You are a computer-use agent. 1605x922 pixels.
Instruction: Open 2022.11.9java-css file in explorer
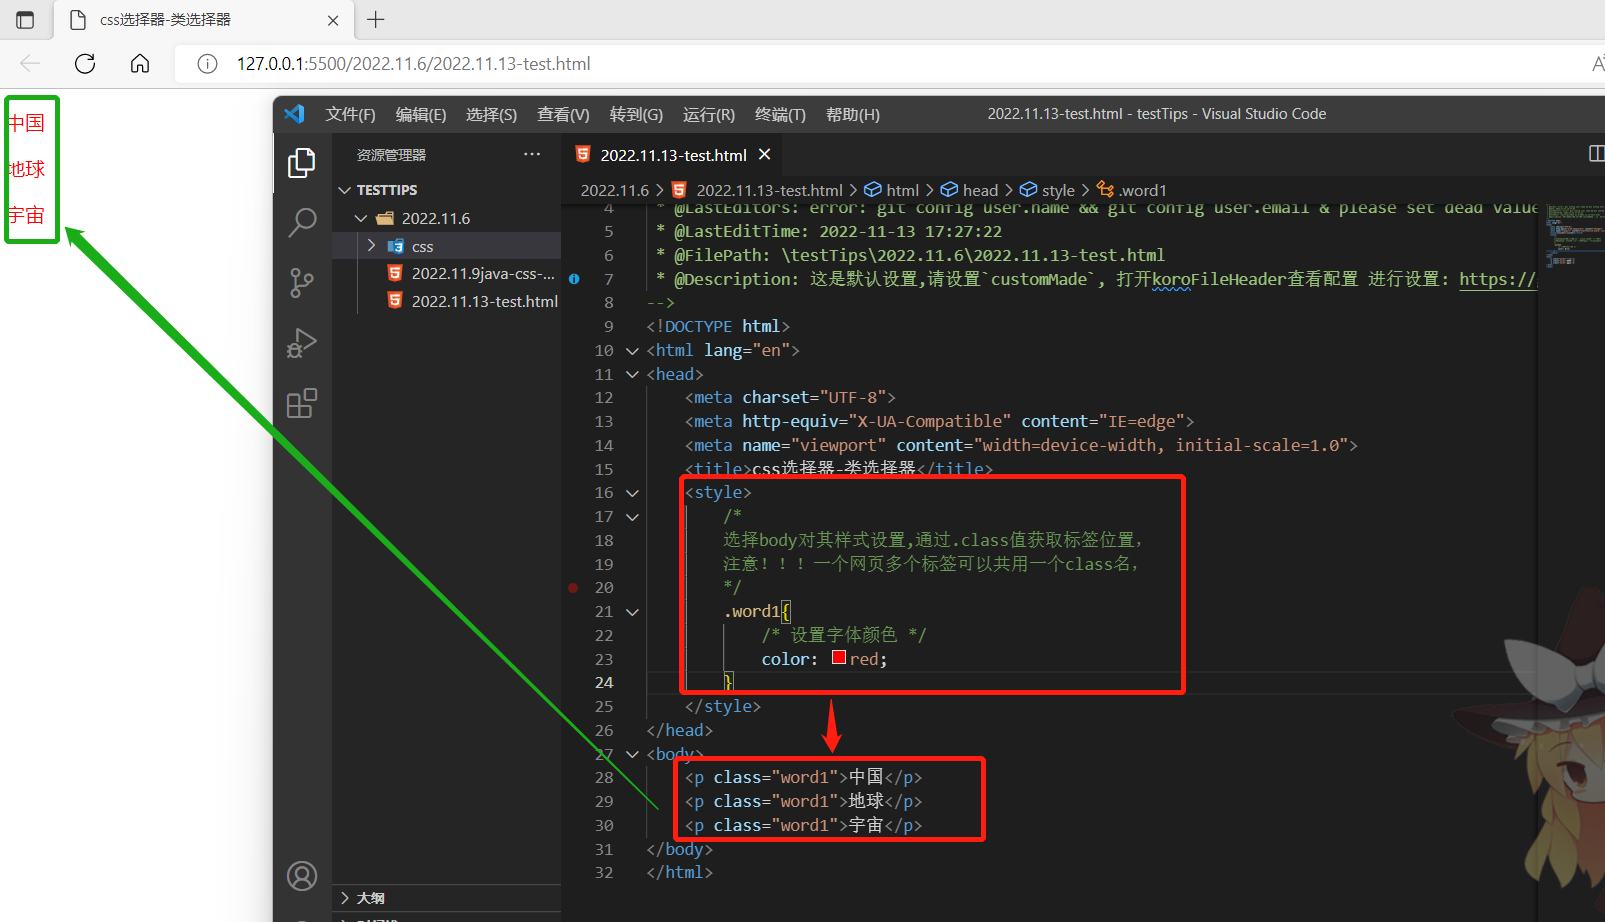pyautogui.click(x=483, y=273)
